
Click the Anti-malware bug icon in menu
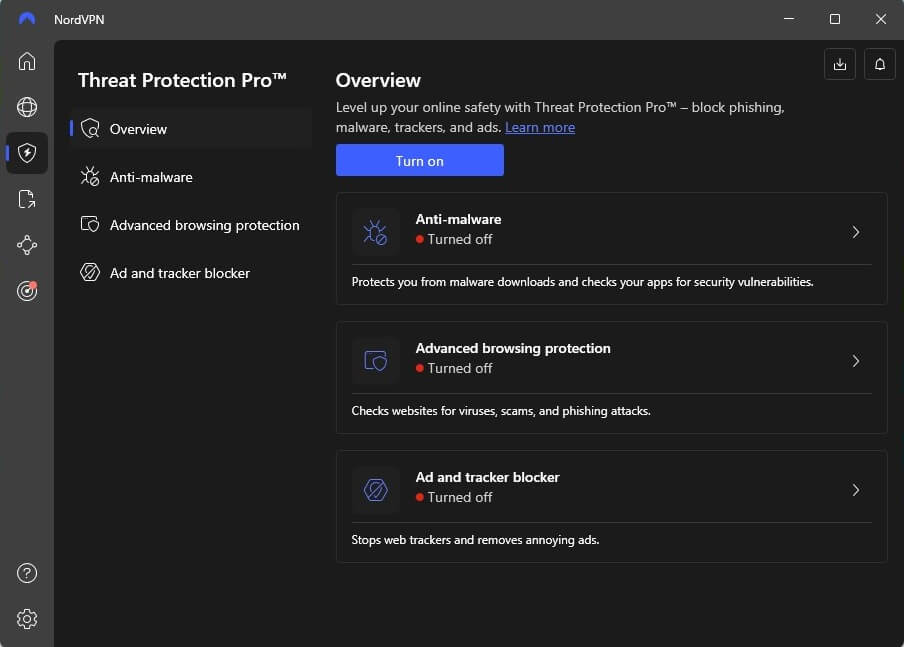coord(90,176)
